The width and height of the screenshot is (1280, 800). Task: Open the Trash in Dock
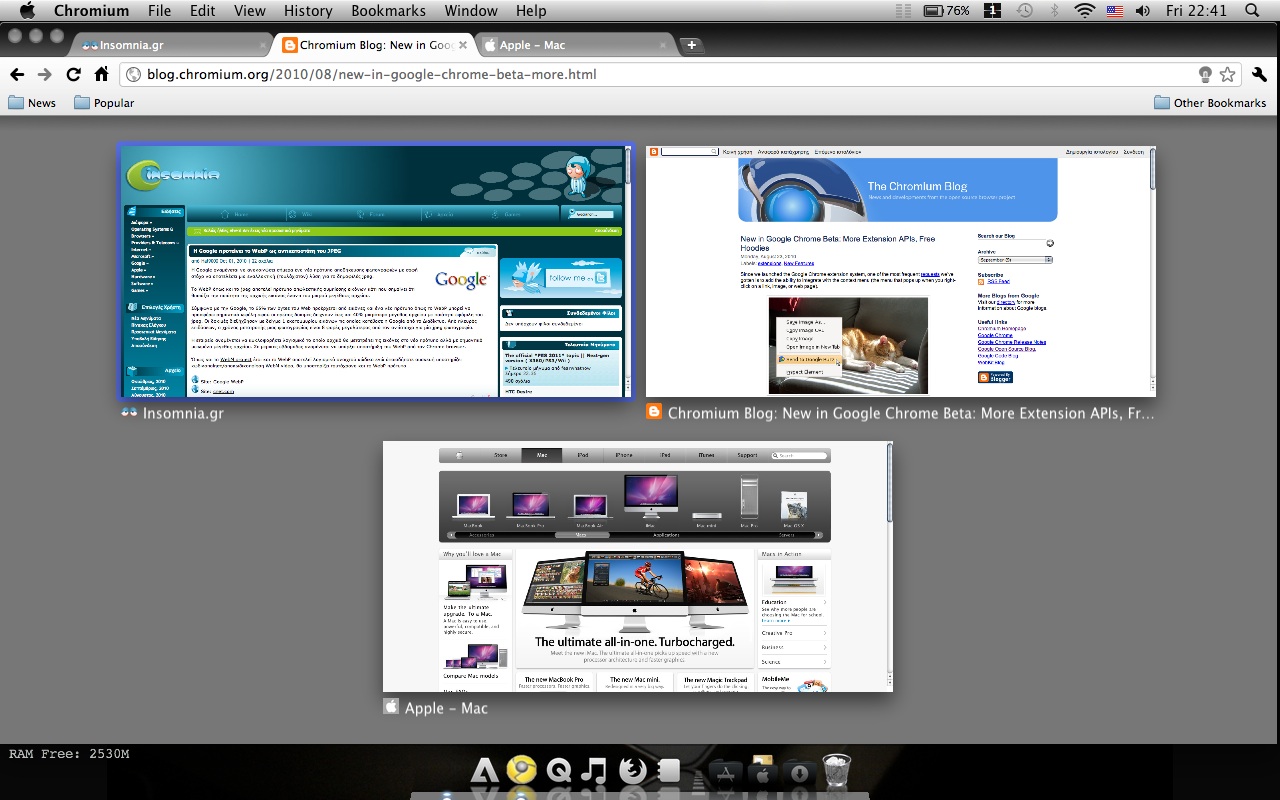[x=836, y=770]
